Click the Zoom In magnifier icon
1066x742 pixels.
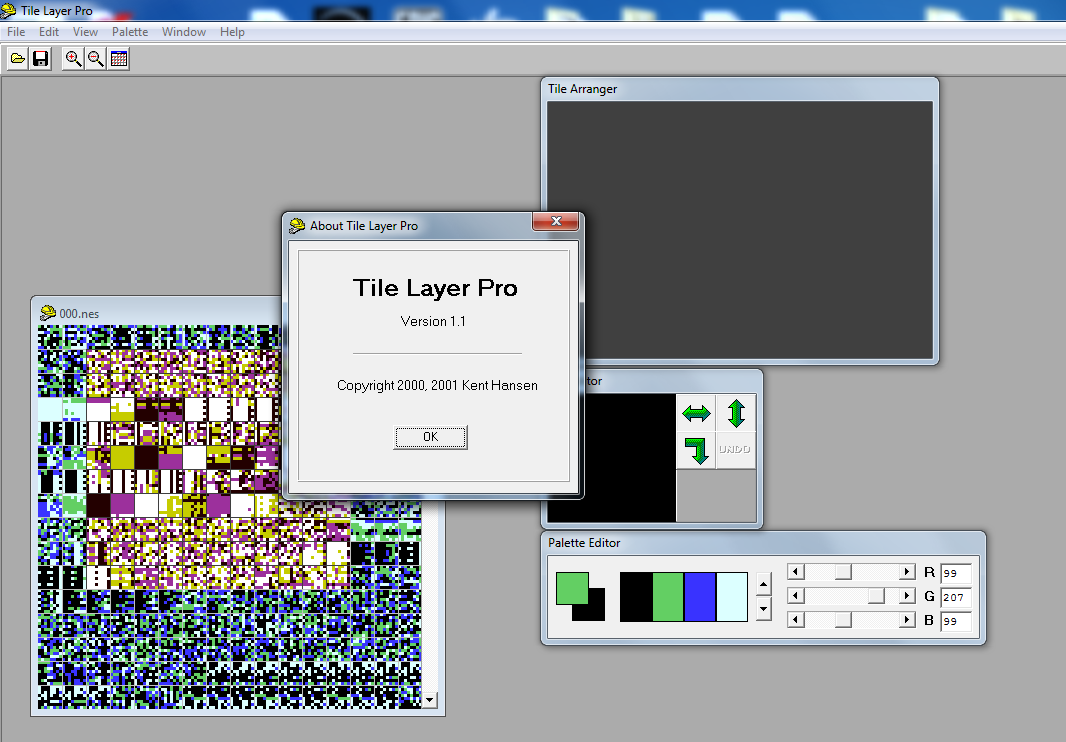[73, 59]
